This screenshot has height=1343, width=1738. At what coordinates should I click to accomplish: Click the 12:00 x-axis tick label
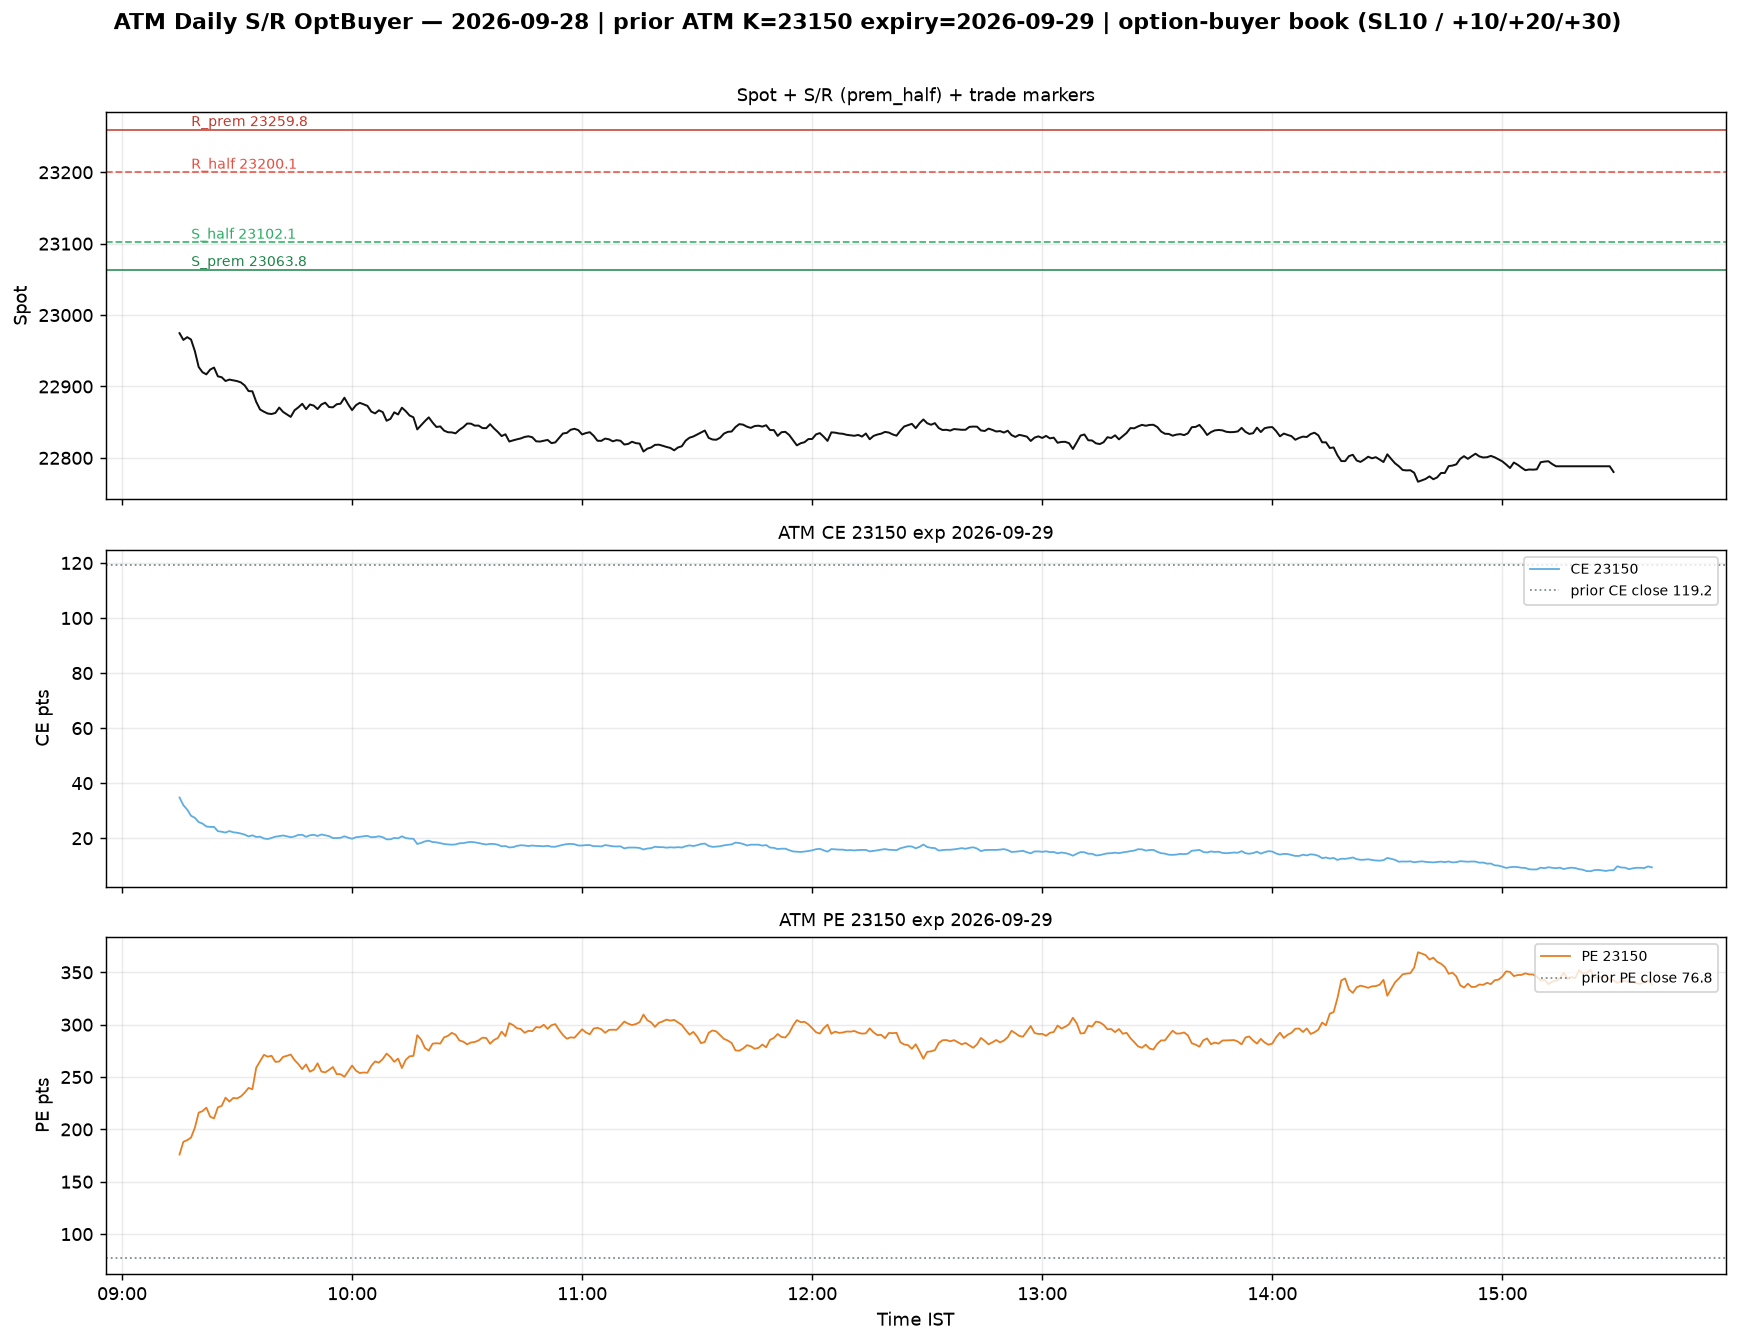(x=812, y=1294)
